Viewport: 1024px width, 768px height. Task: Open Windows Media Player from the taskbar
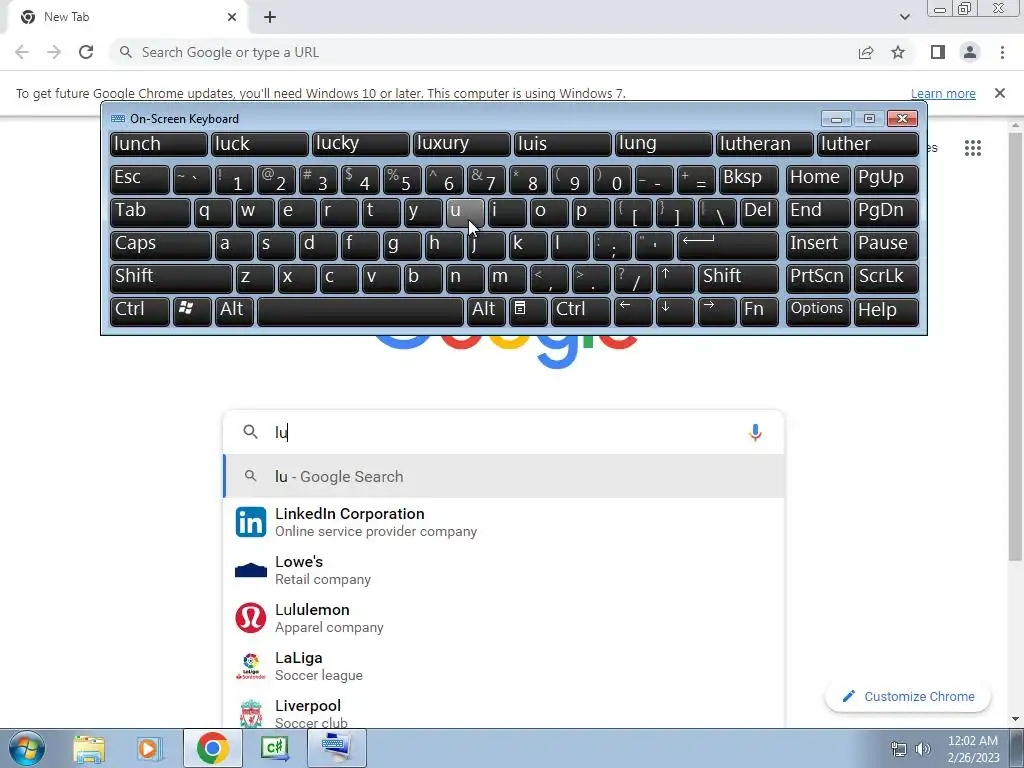click(150, 748)
